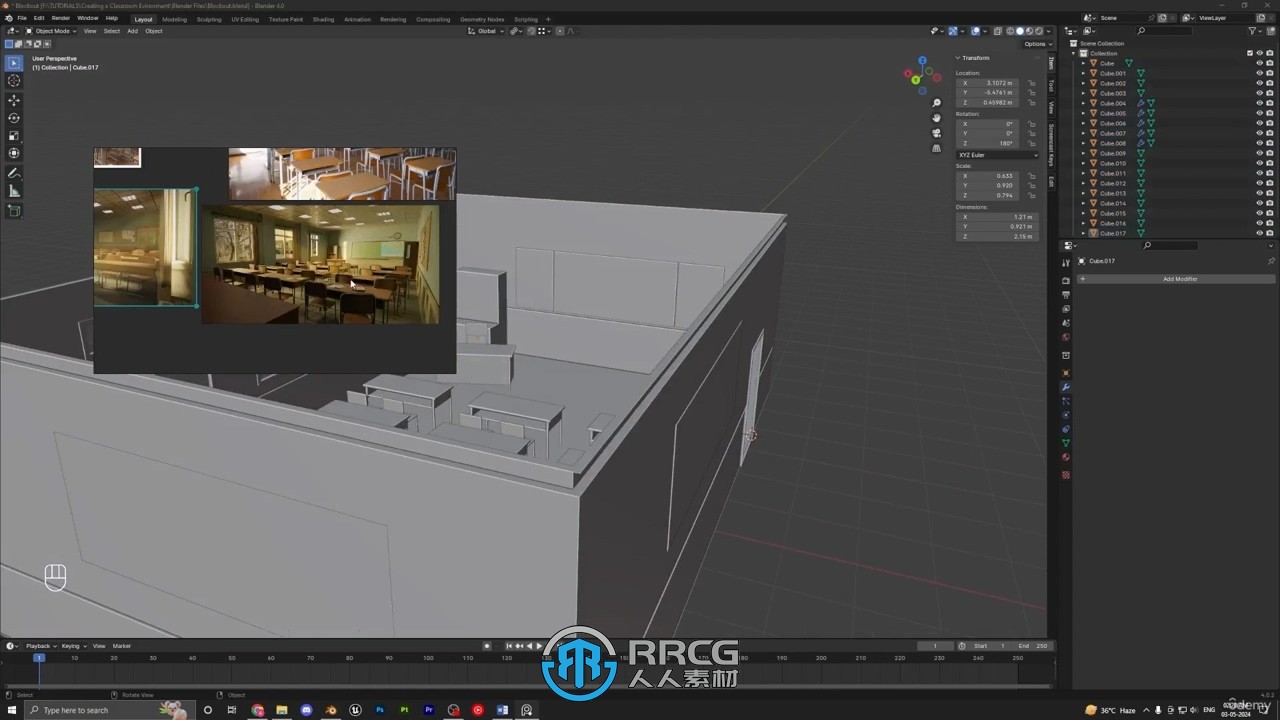Select the Add Cube tool
The image size is (1280, 720).
pyautogui.click(x=14, y=211)
